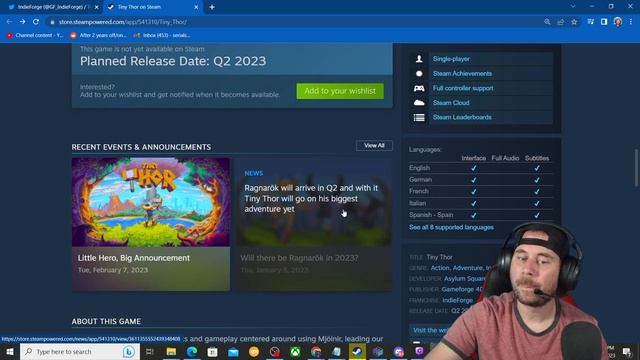
Task: Close the Tiny Thor on Steam tab
Action: pos(196,7)
